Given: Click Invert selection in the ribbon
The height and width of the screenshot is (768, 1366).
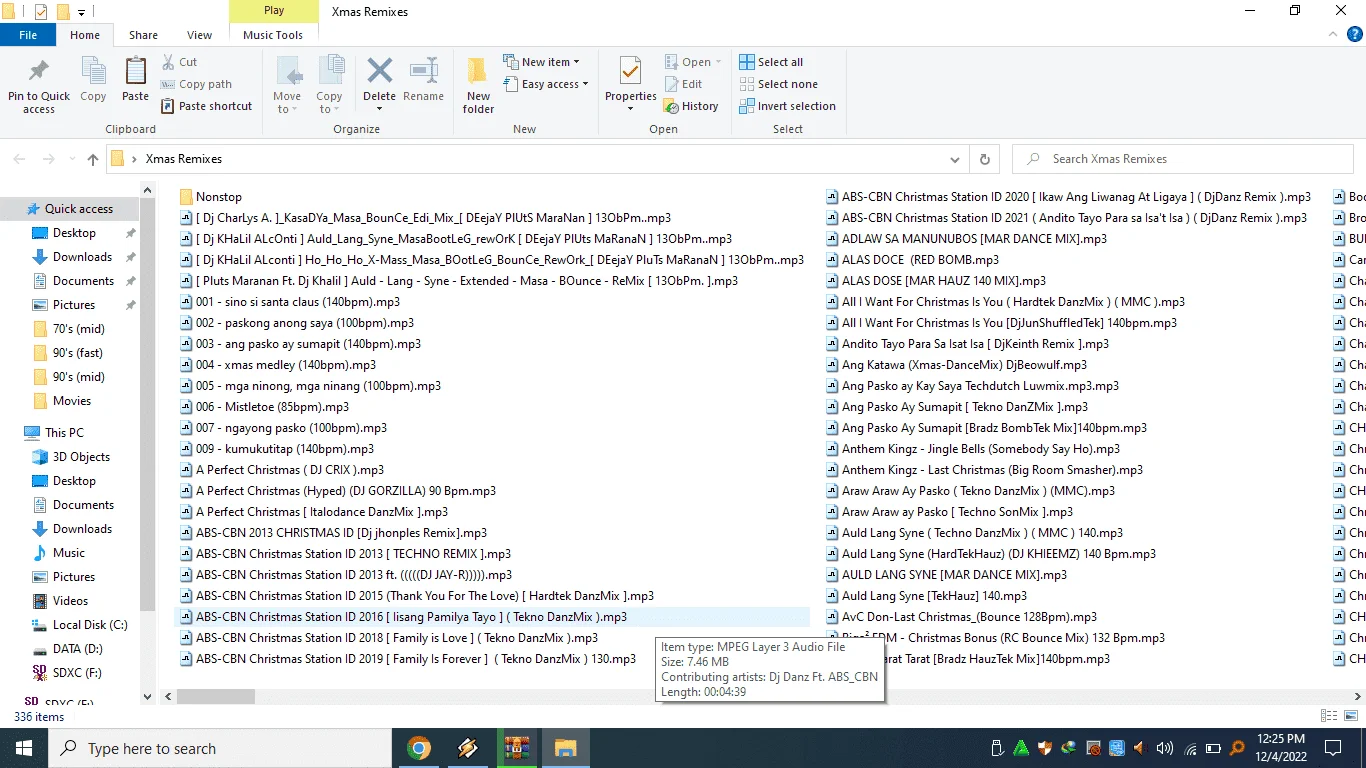Looking at the screenshot, I should coord(787,106).
